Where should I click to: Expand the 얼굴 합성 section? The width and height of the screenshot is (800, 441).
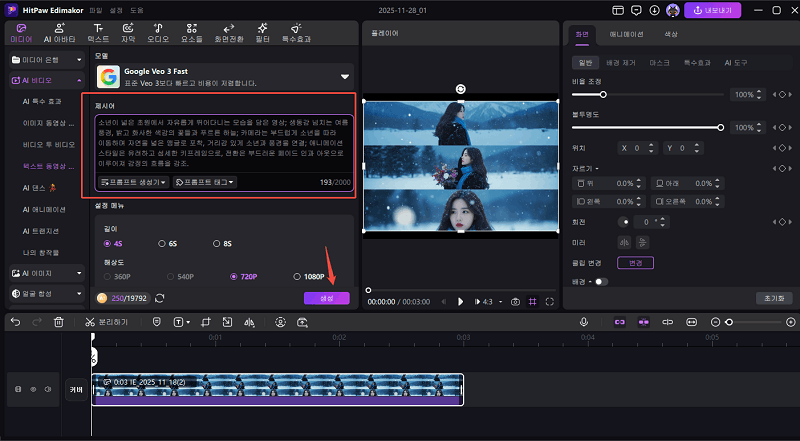click(46, 293)
